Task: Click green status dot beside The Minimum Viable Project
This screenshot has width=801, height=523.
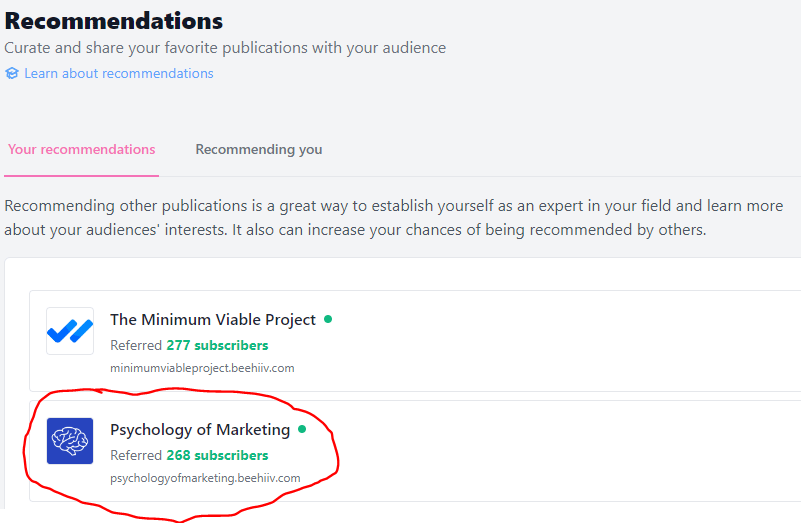Action: tap(328, 319)
